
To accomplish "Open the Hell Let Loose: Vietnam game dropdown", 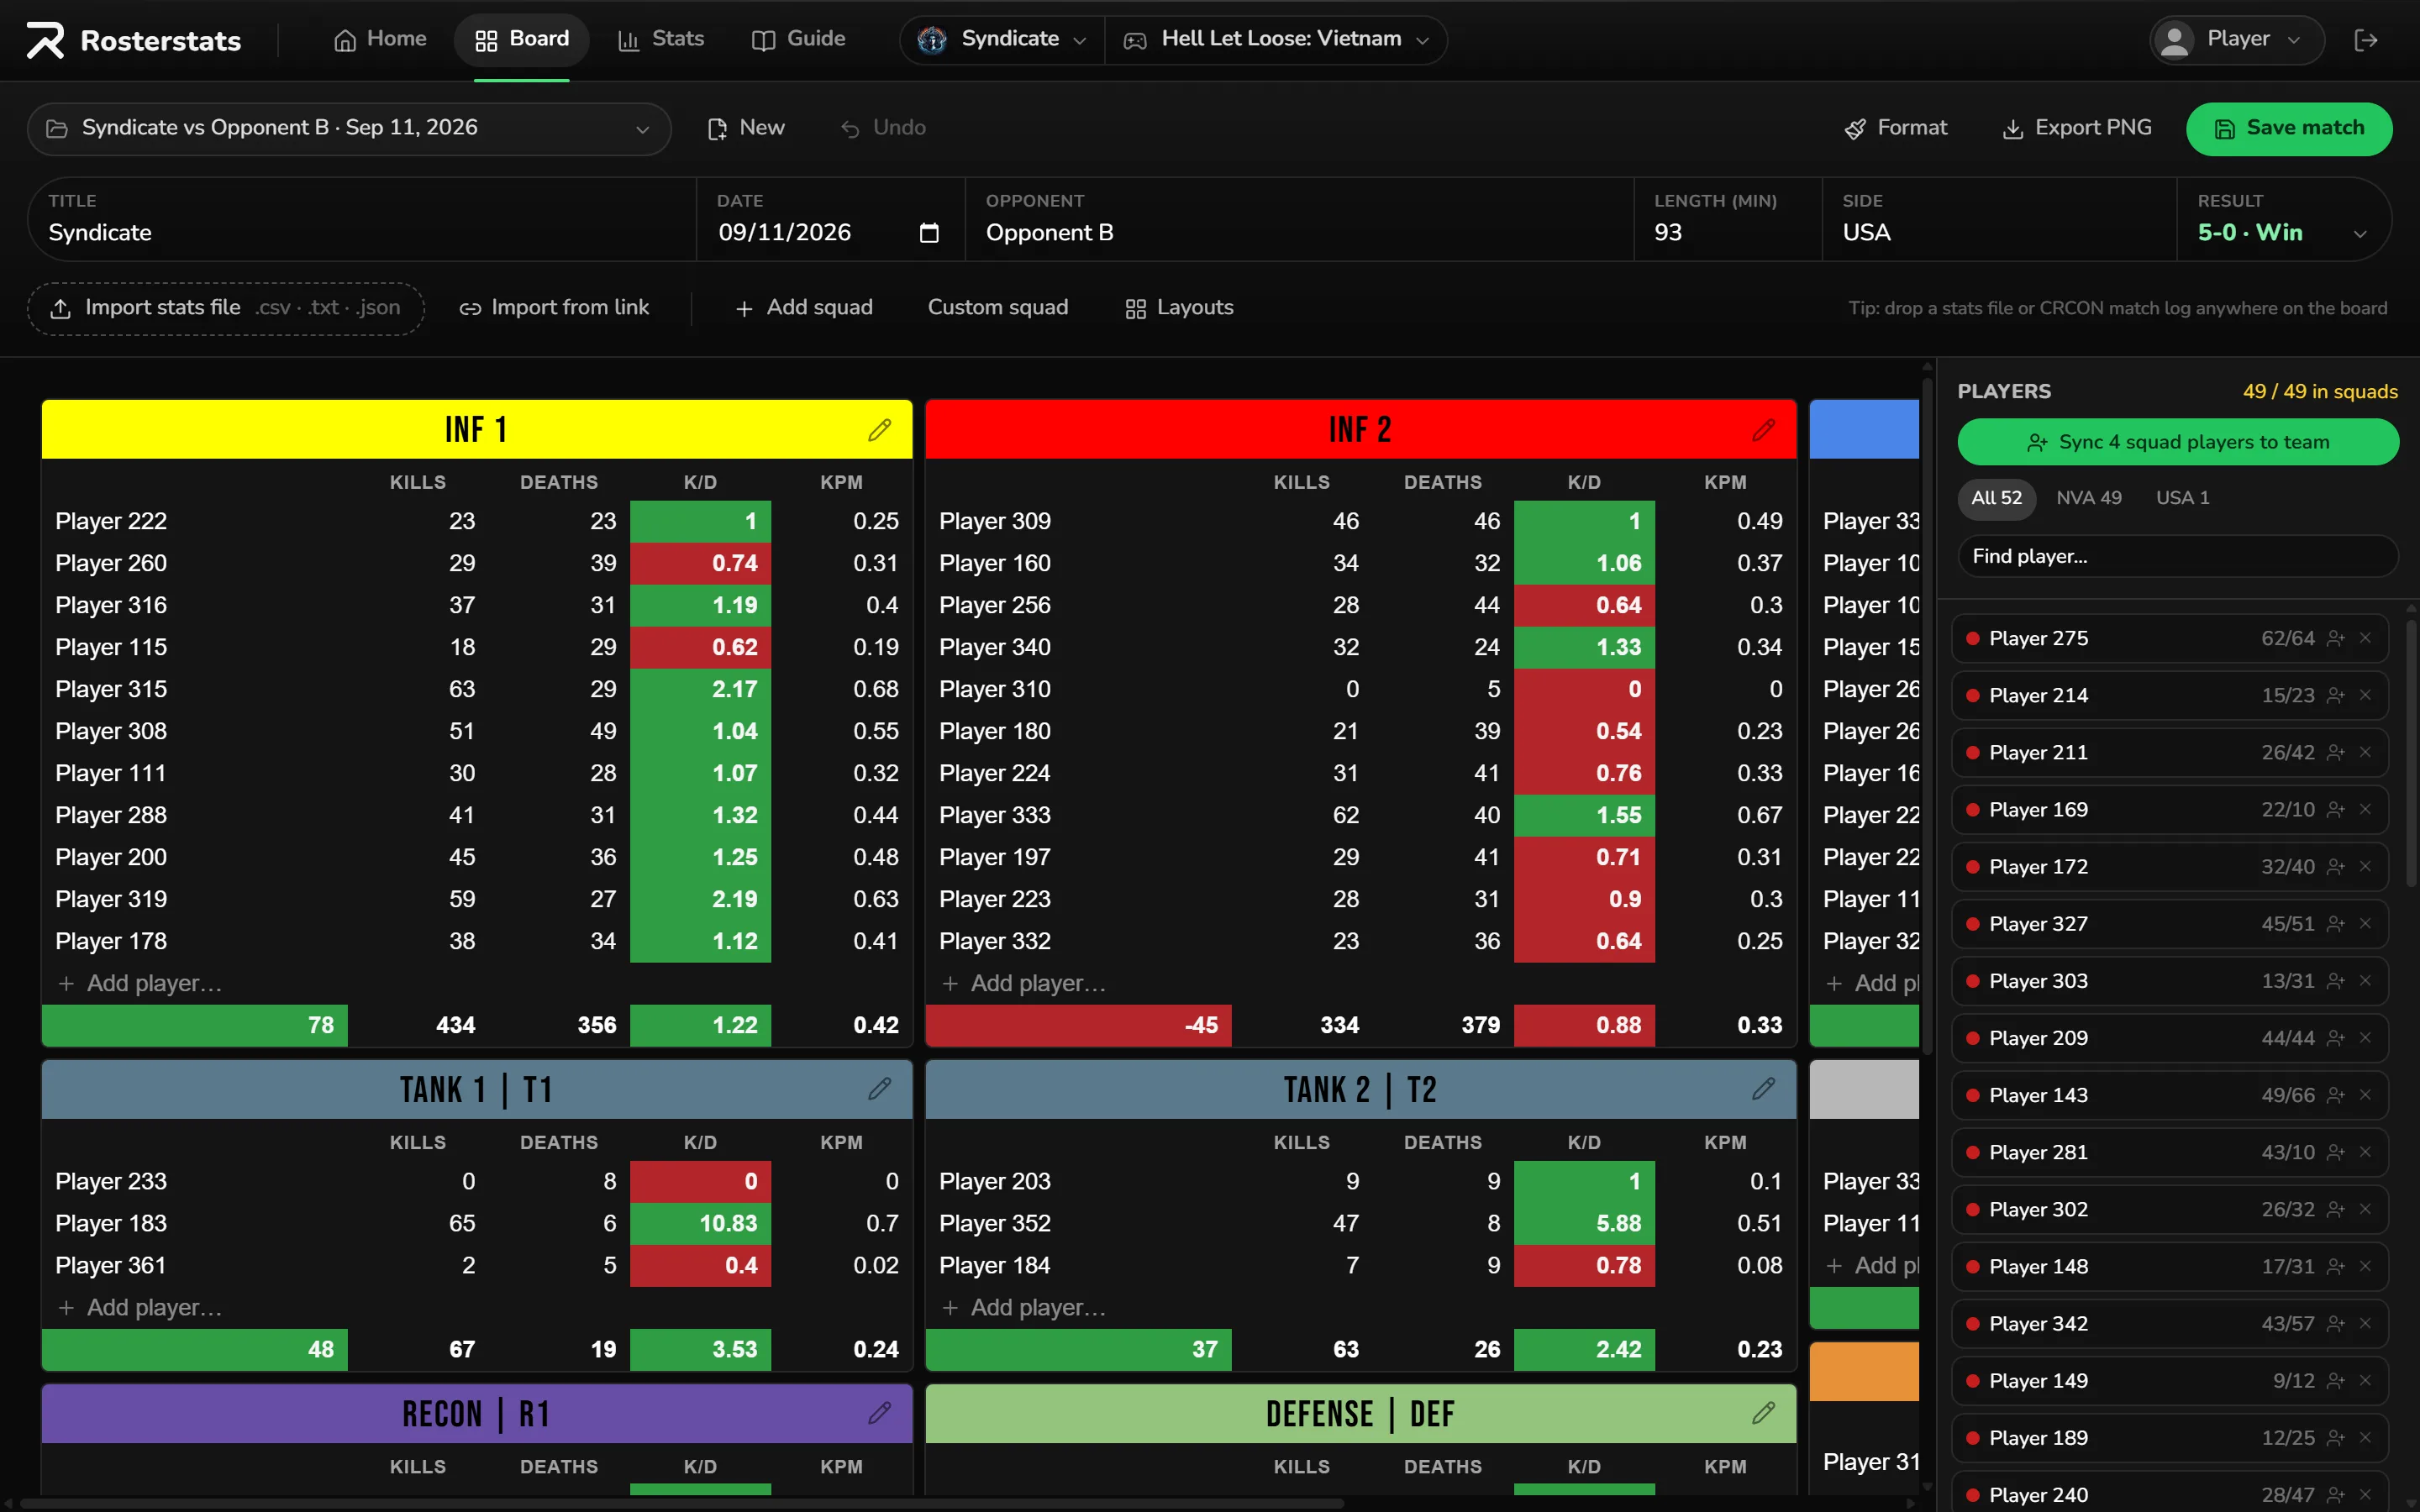I will (x=1276, y=40).
